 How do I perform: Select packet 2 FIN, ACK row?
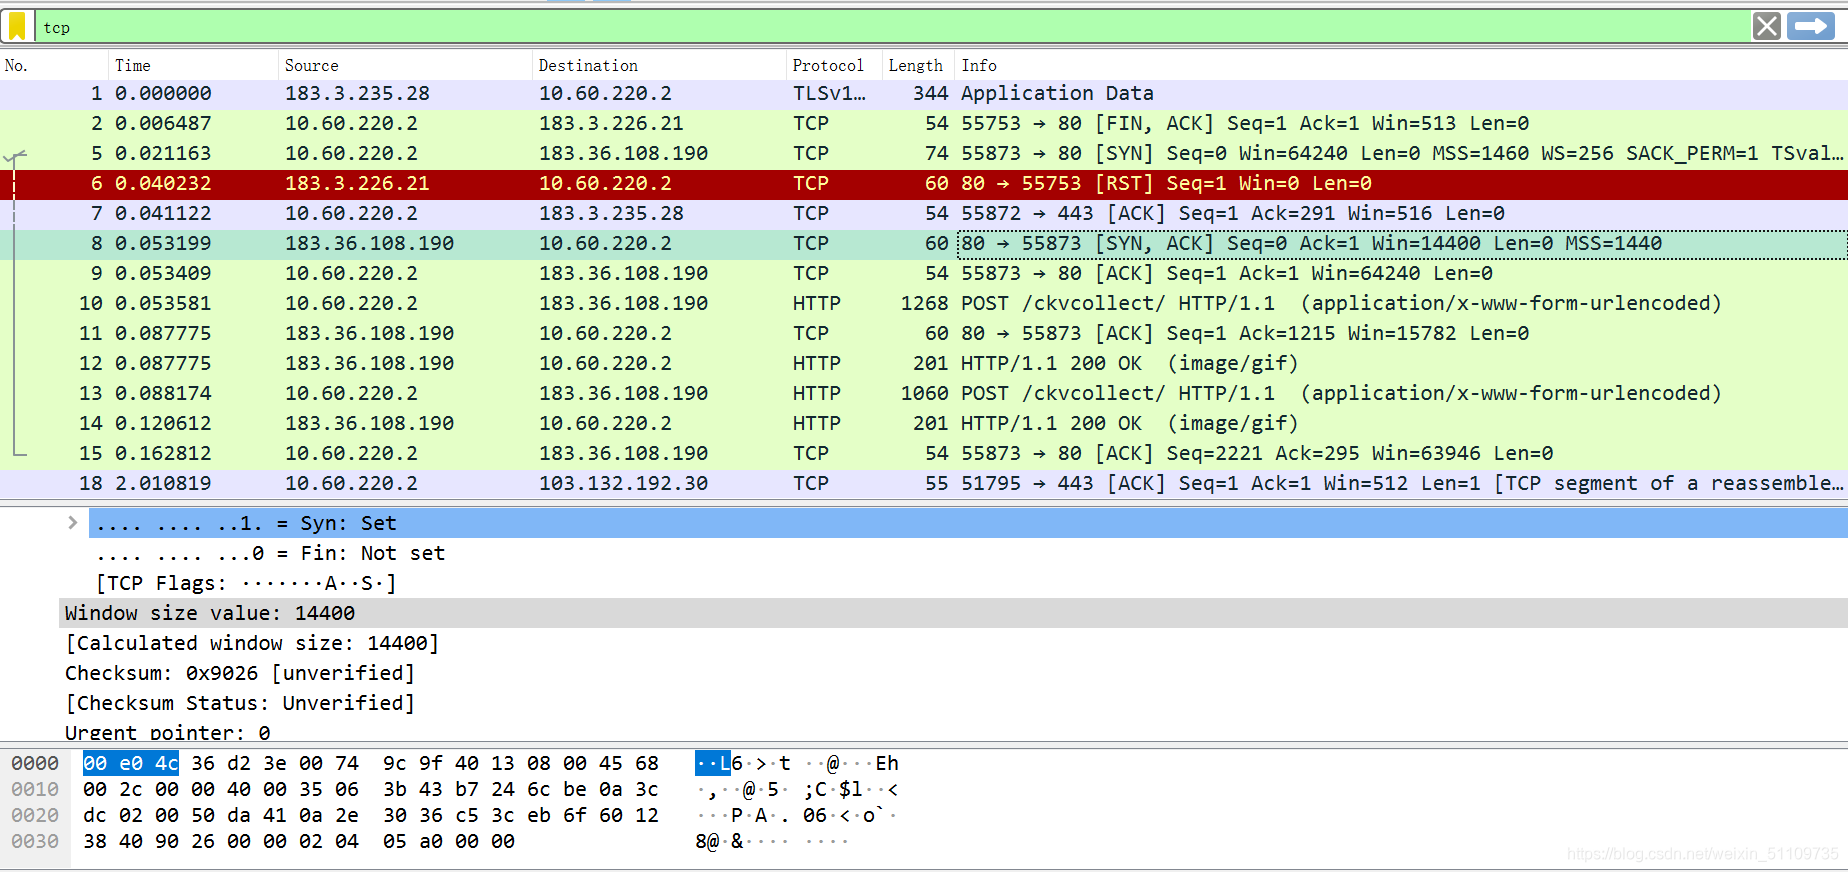pos(924,123)
